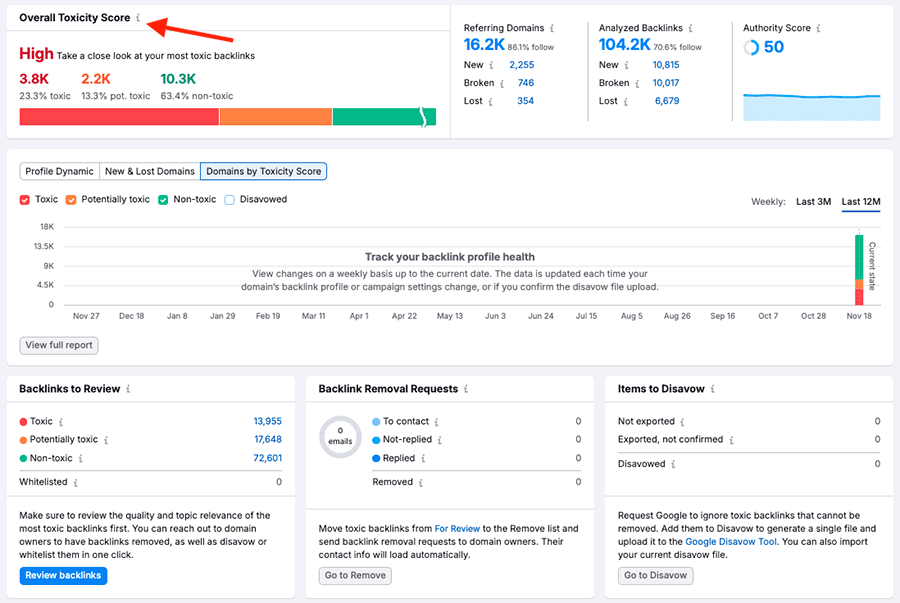Switch to the Profile Dynamic tab
This screenshot has width=900, height=603.
click(58, 171)
